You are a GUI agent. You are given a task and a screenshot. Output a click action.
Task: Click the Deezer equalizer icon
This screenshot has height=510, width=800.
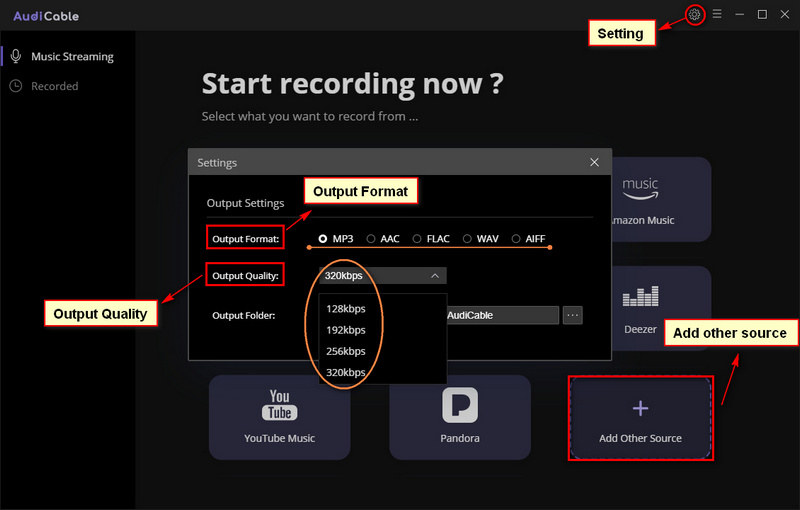[640, 296]
